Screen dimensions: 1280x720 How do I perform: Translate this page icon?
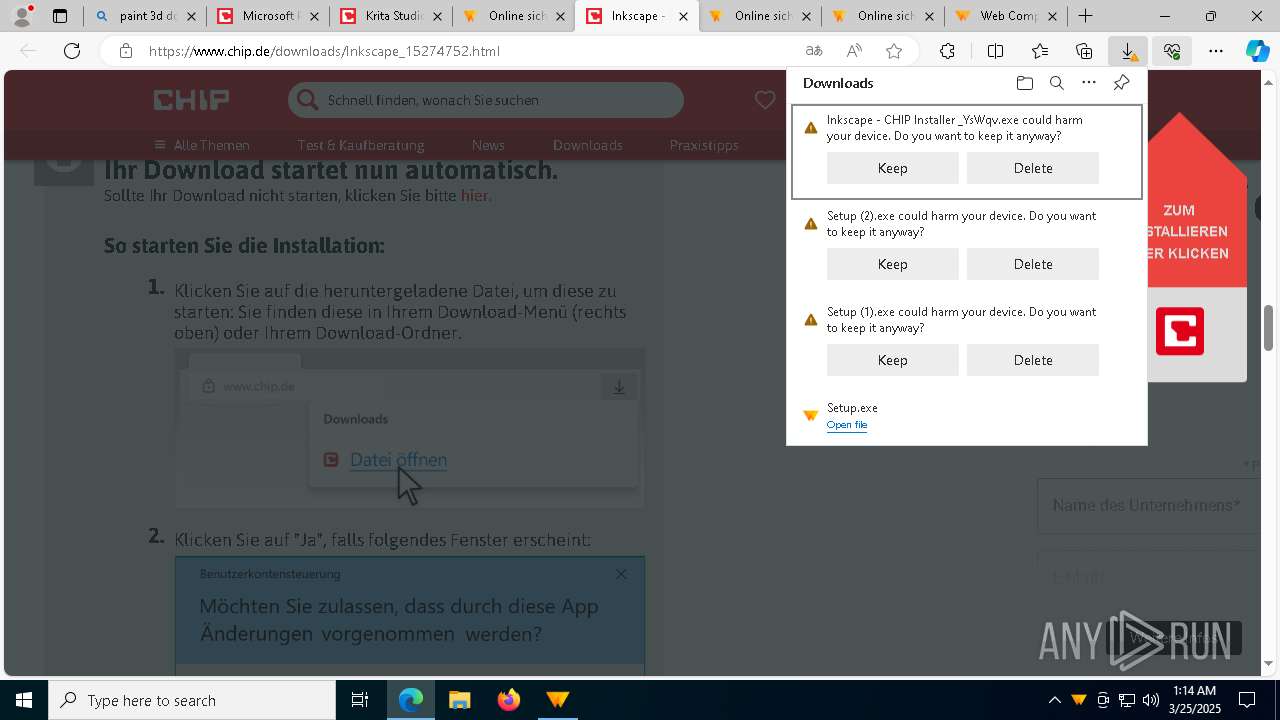[814, 51]
